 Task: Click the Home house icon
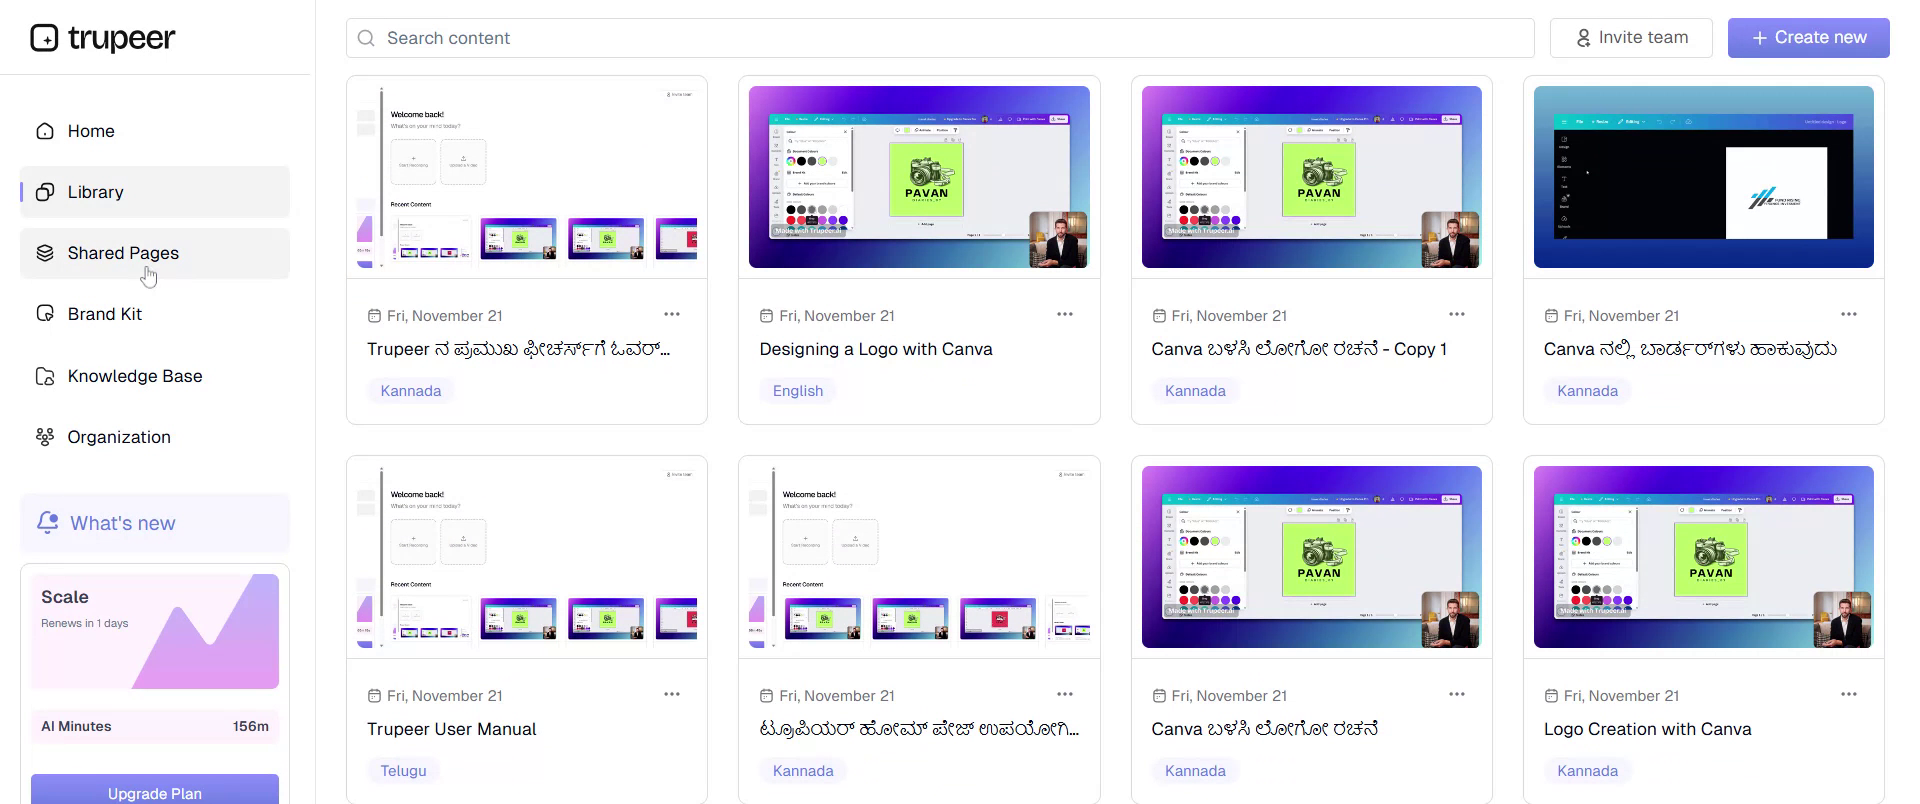point(45,131)
